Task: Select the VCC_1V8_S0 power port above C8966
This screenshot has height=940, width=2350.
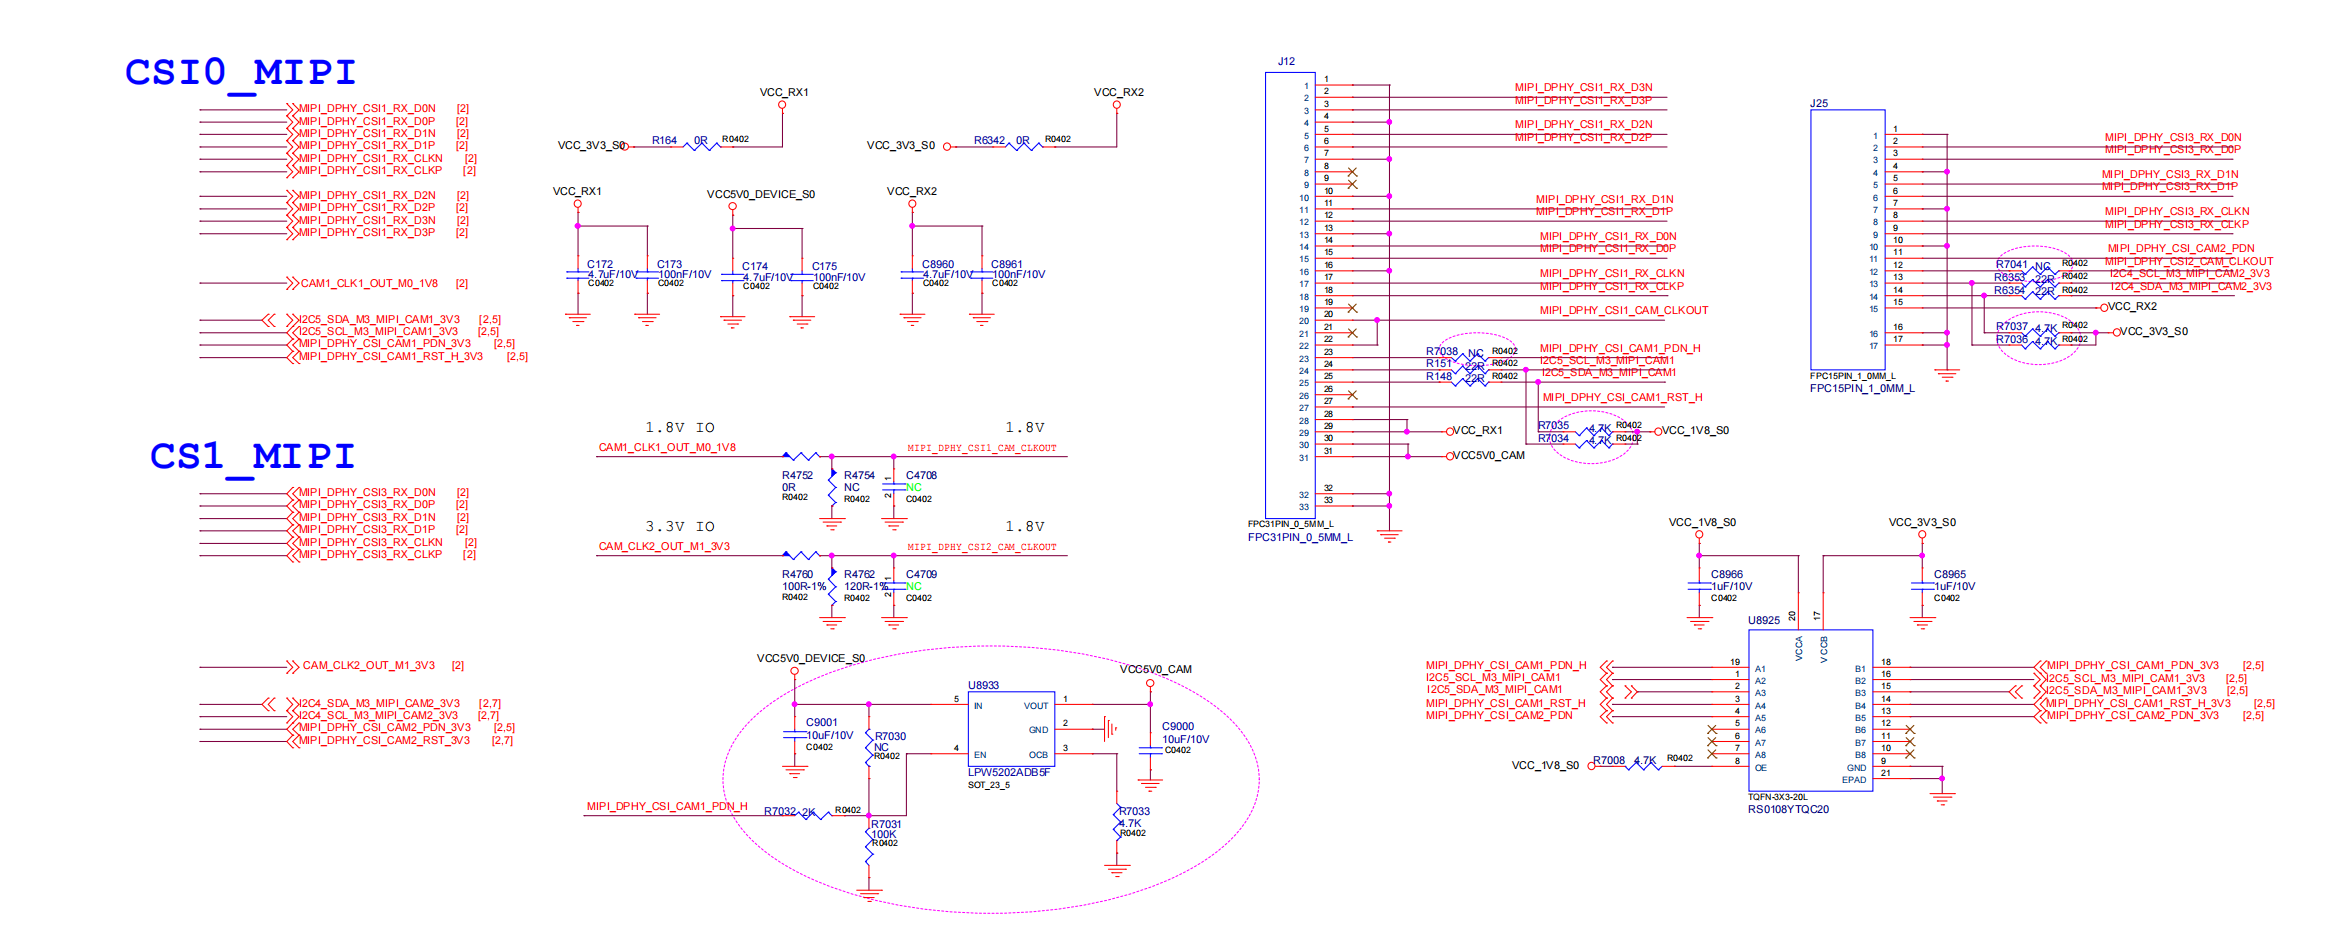Action: click(x=1701, y=523)
